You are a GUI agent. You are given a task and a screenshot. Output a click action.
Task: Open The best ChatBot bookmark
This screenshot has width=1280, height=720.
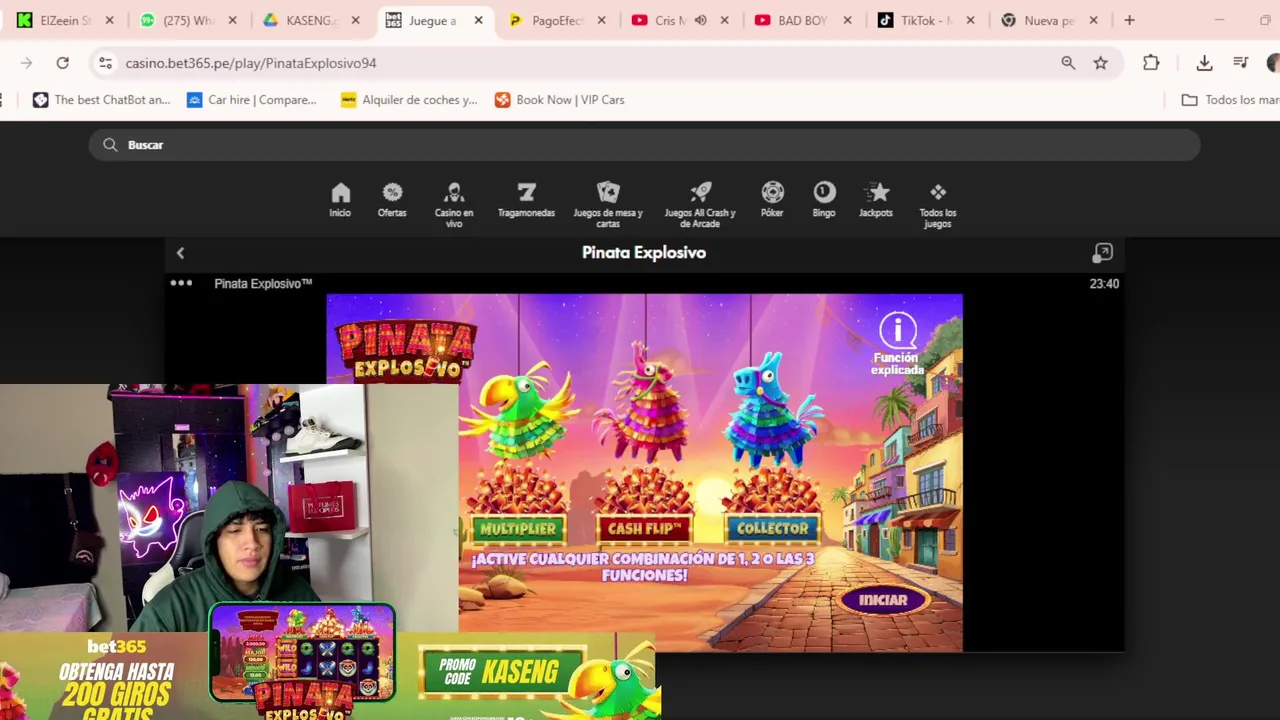(101, 100)
